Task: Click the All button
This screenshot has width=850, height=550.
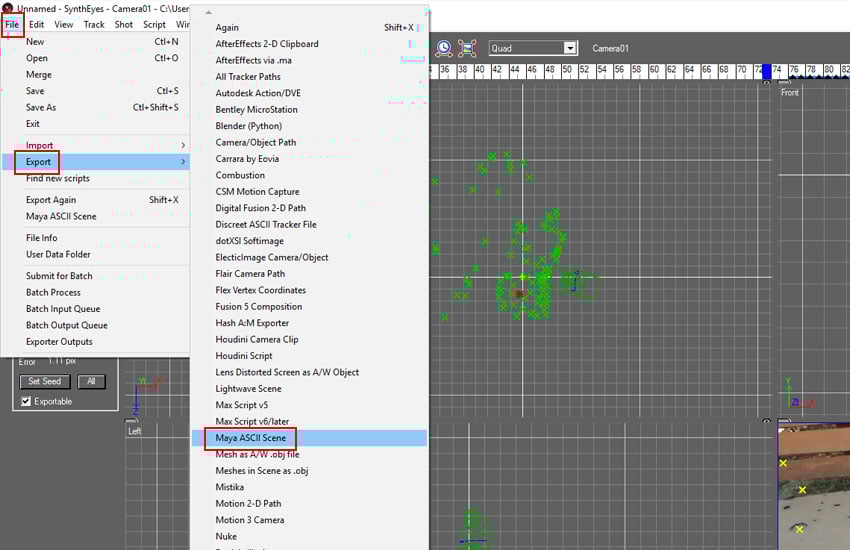Action: point(91,381)
